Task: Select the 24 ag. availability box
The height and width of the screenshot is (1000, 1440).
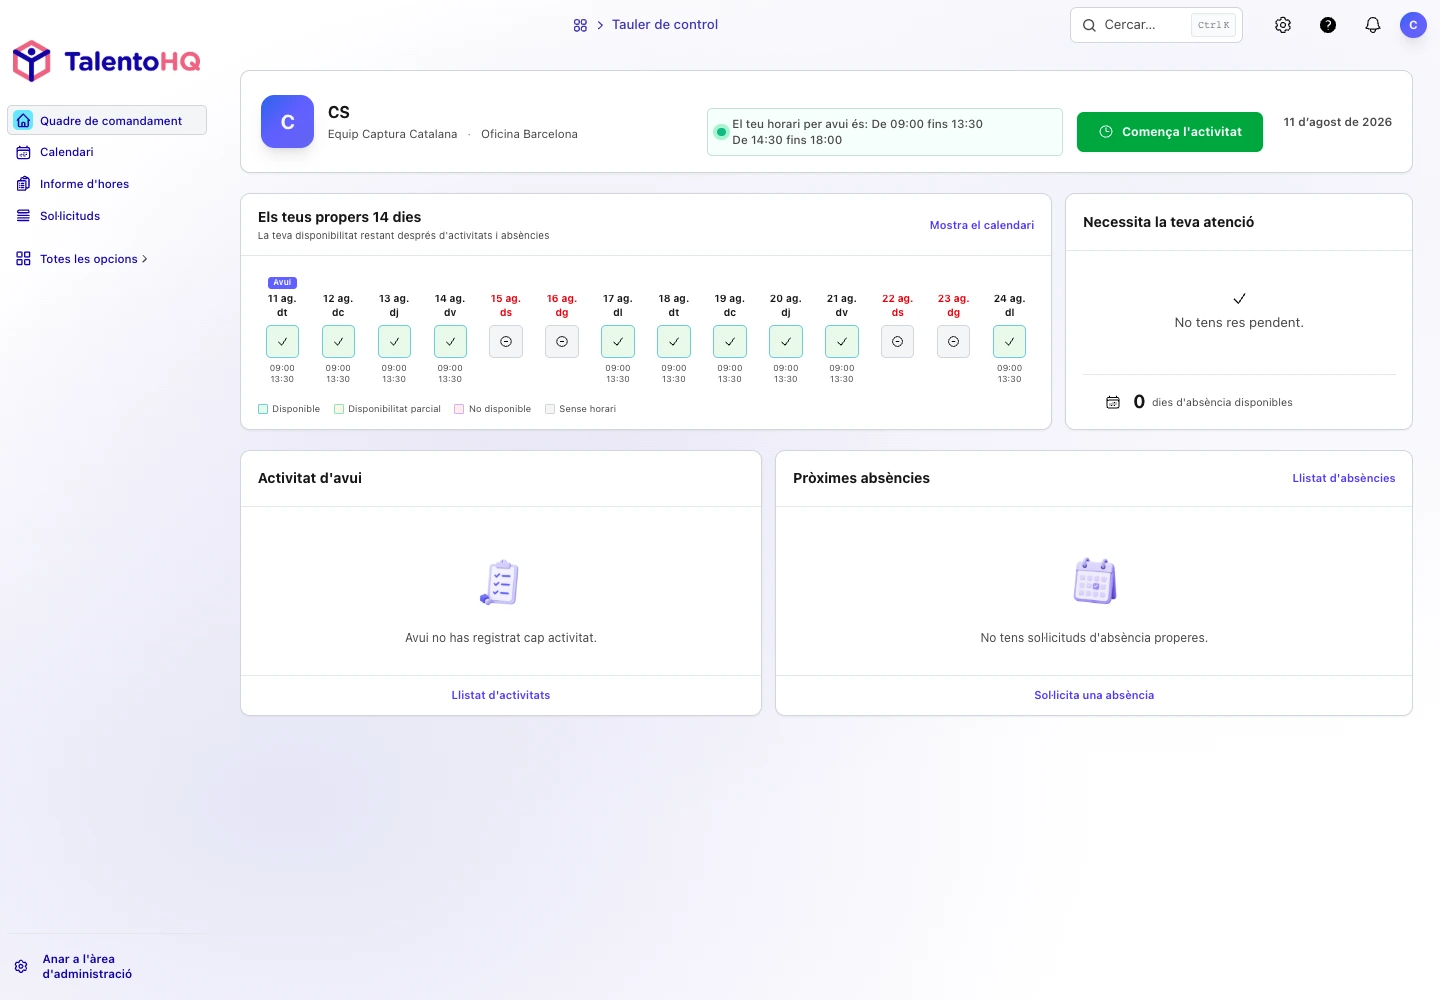Action: [x=1010, y=341]
